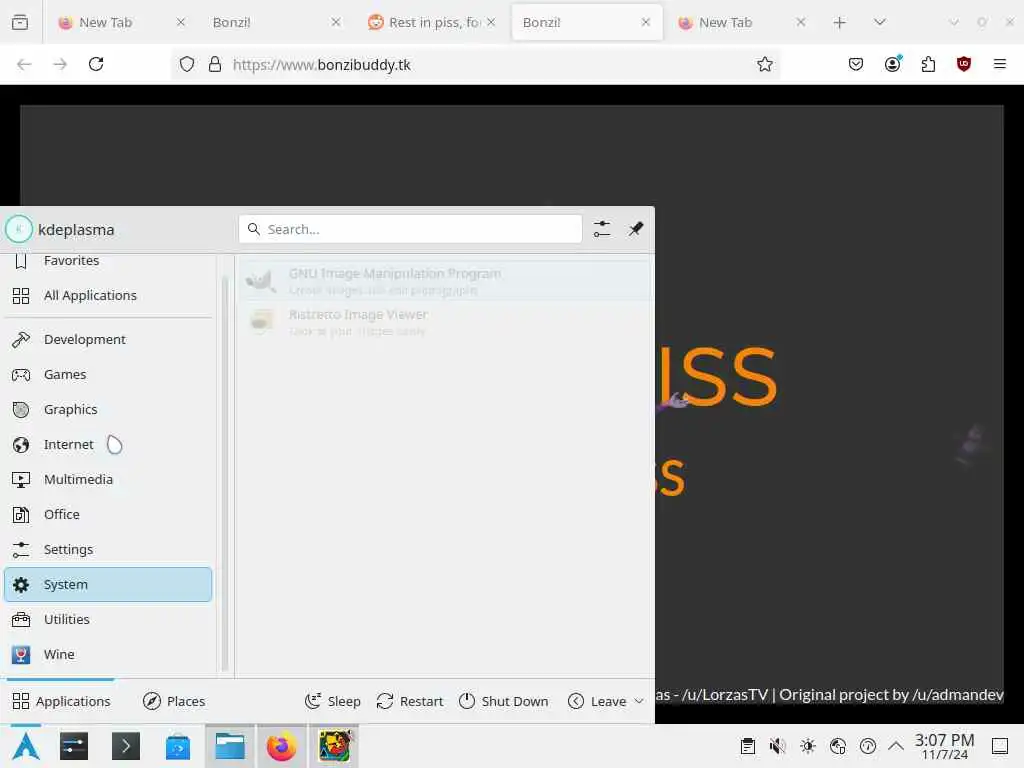
Task: Click the muted volume tray icon
Action: pos(777,746)
